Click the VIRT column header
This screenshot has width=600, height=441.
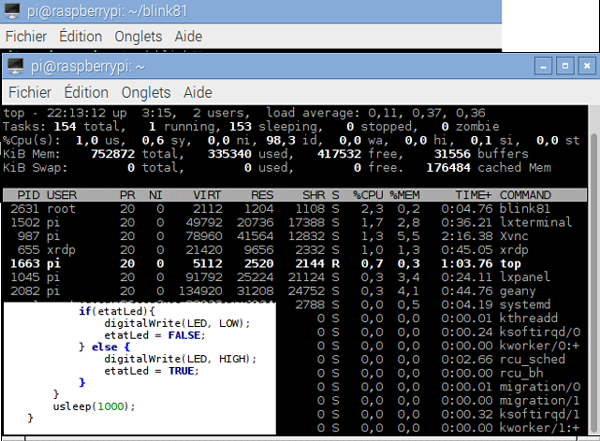tap(207, 195)
